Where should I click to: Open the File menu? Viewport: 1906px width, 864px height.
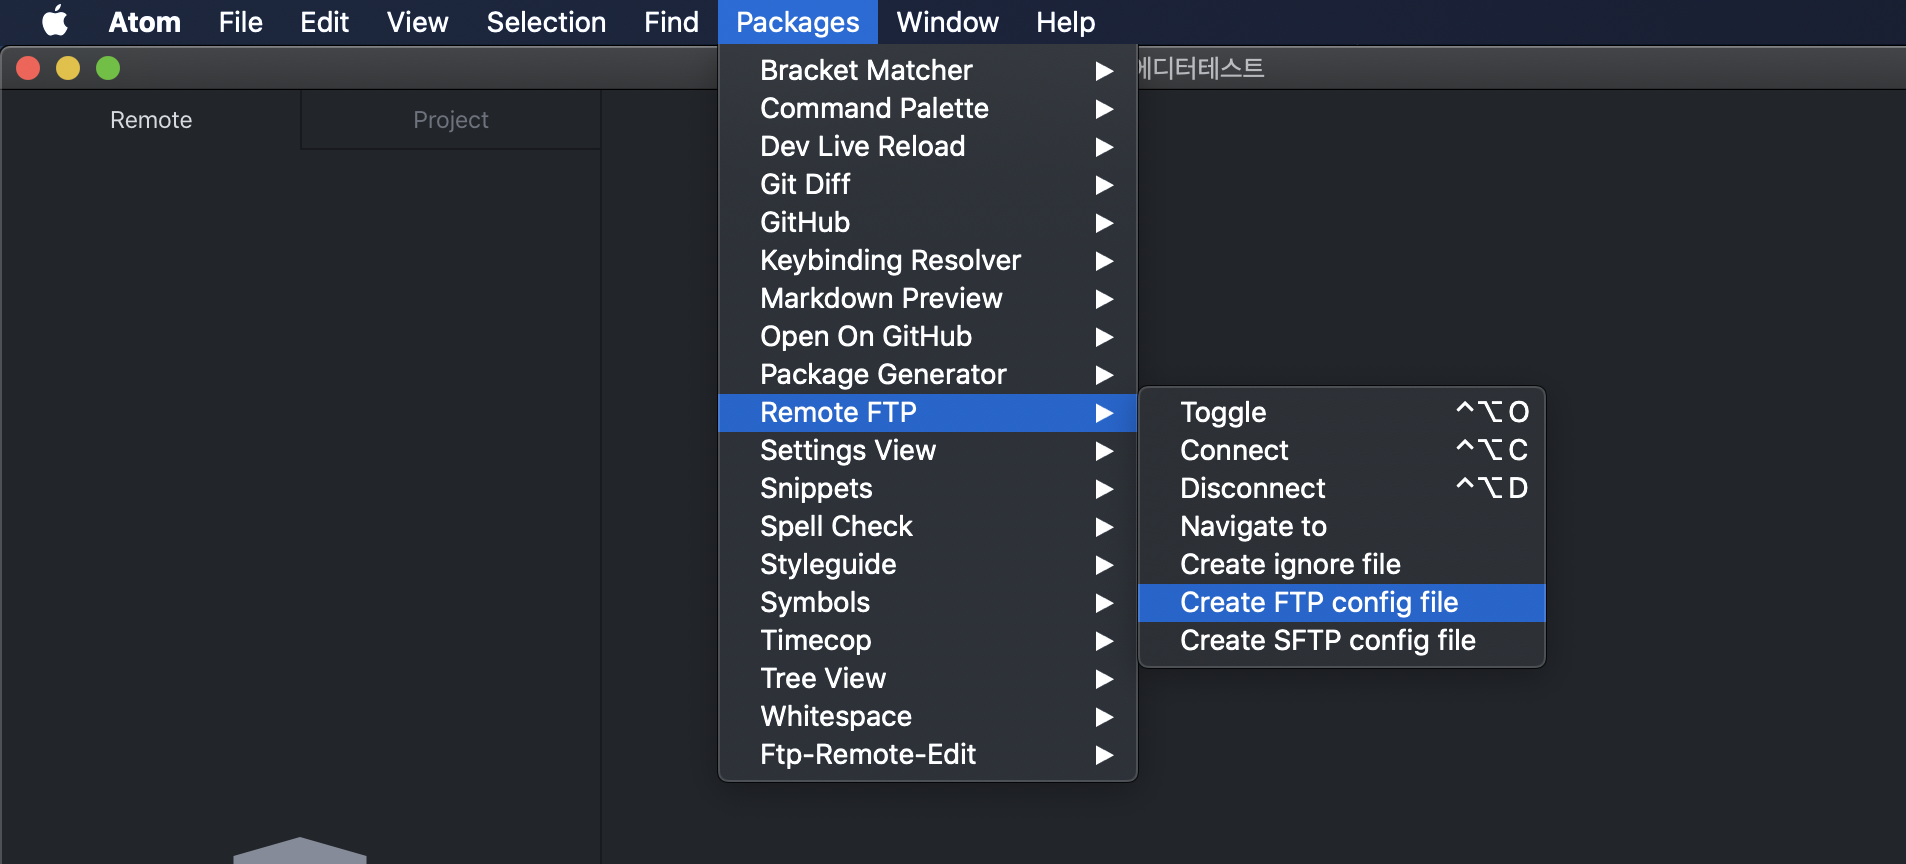(x=240, y=22)
